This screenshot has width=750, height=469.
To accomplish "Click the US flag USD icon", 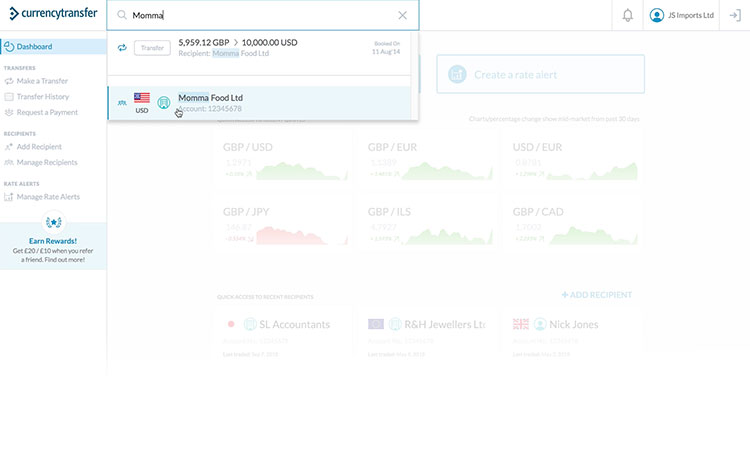I will click(142, 99).
